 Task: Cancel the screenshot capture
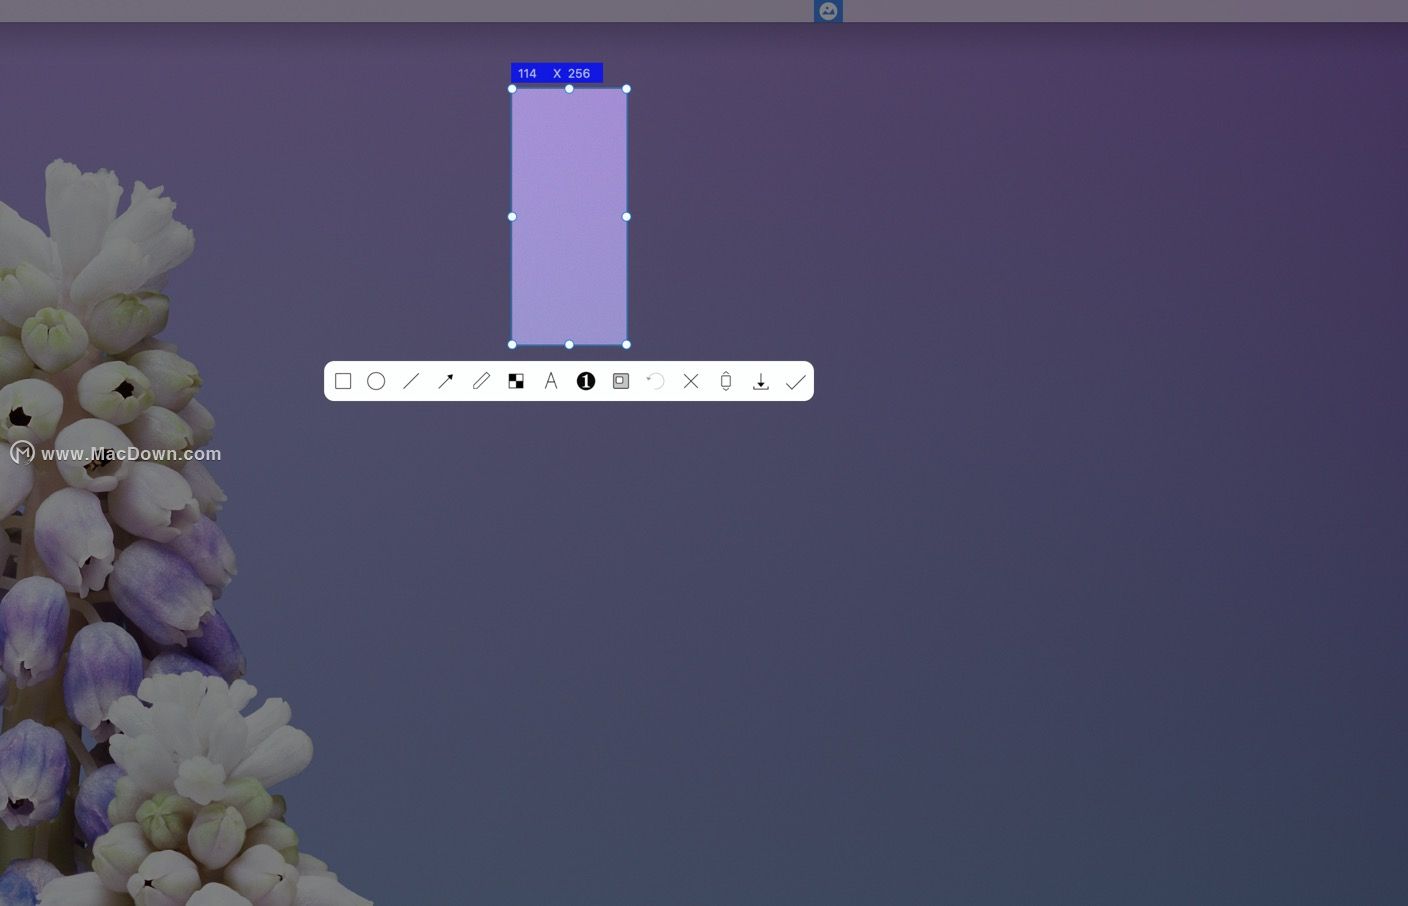691,381
